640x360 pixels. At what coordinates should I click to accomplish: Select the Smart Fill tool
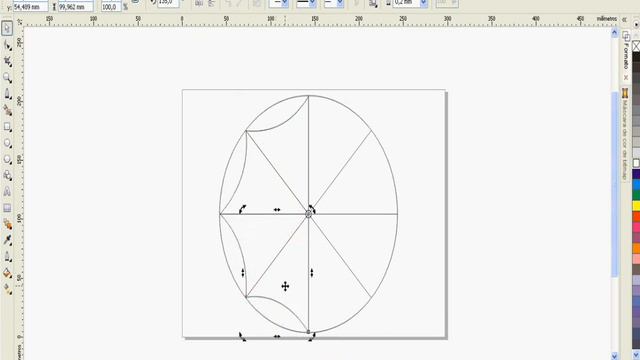(7, 110)
